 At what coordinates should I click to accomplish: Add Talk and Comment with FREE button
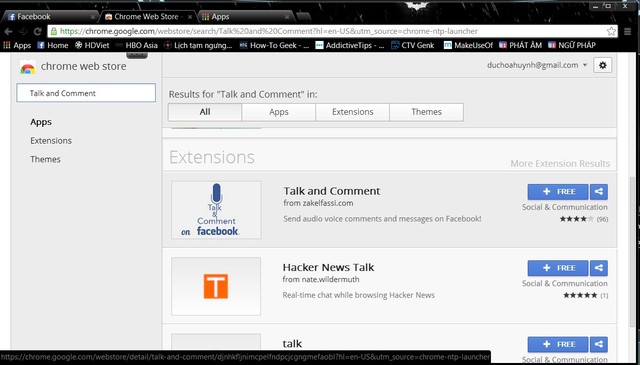coord(558,192)
